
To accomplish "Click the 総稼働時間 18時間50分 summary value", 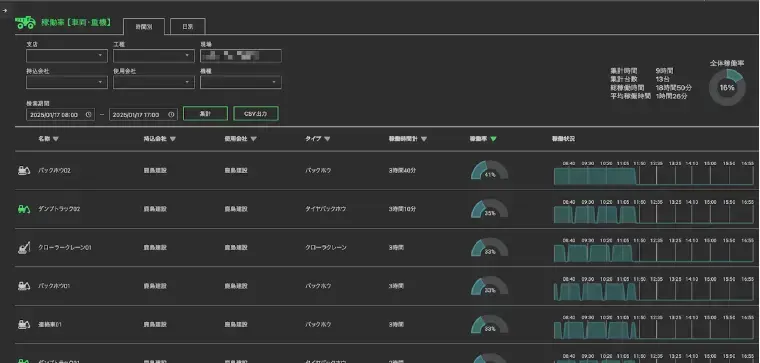I will click(674, 88).
